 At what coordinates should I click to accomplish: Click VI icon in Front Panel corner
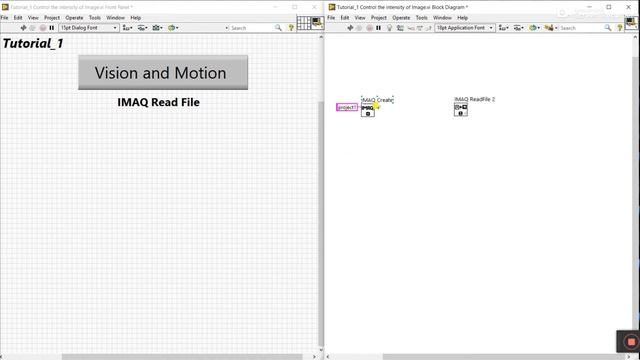[x=318, y=23]
